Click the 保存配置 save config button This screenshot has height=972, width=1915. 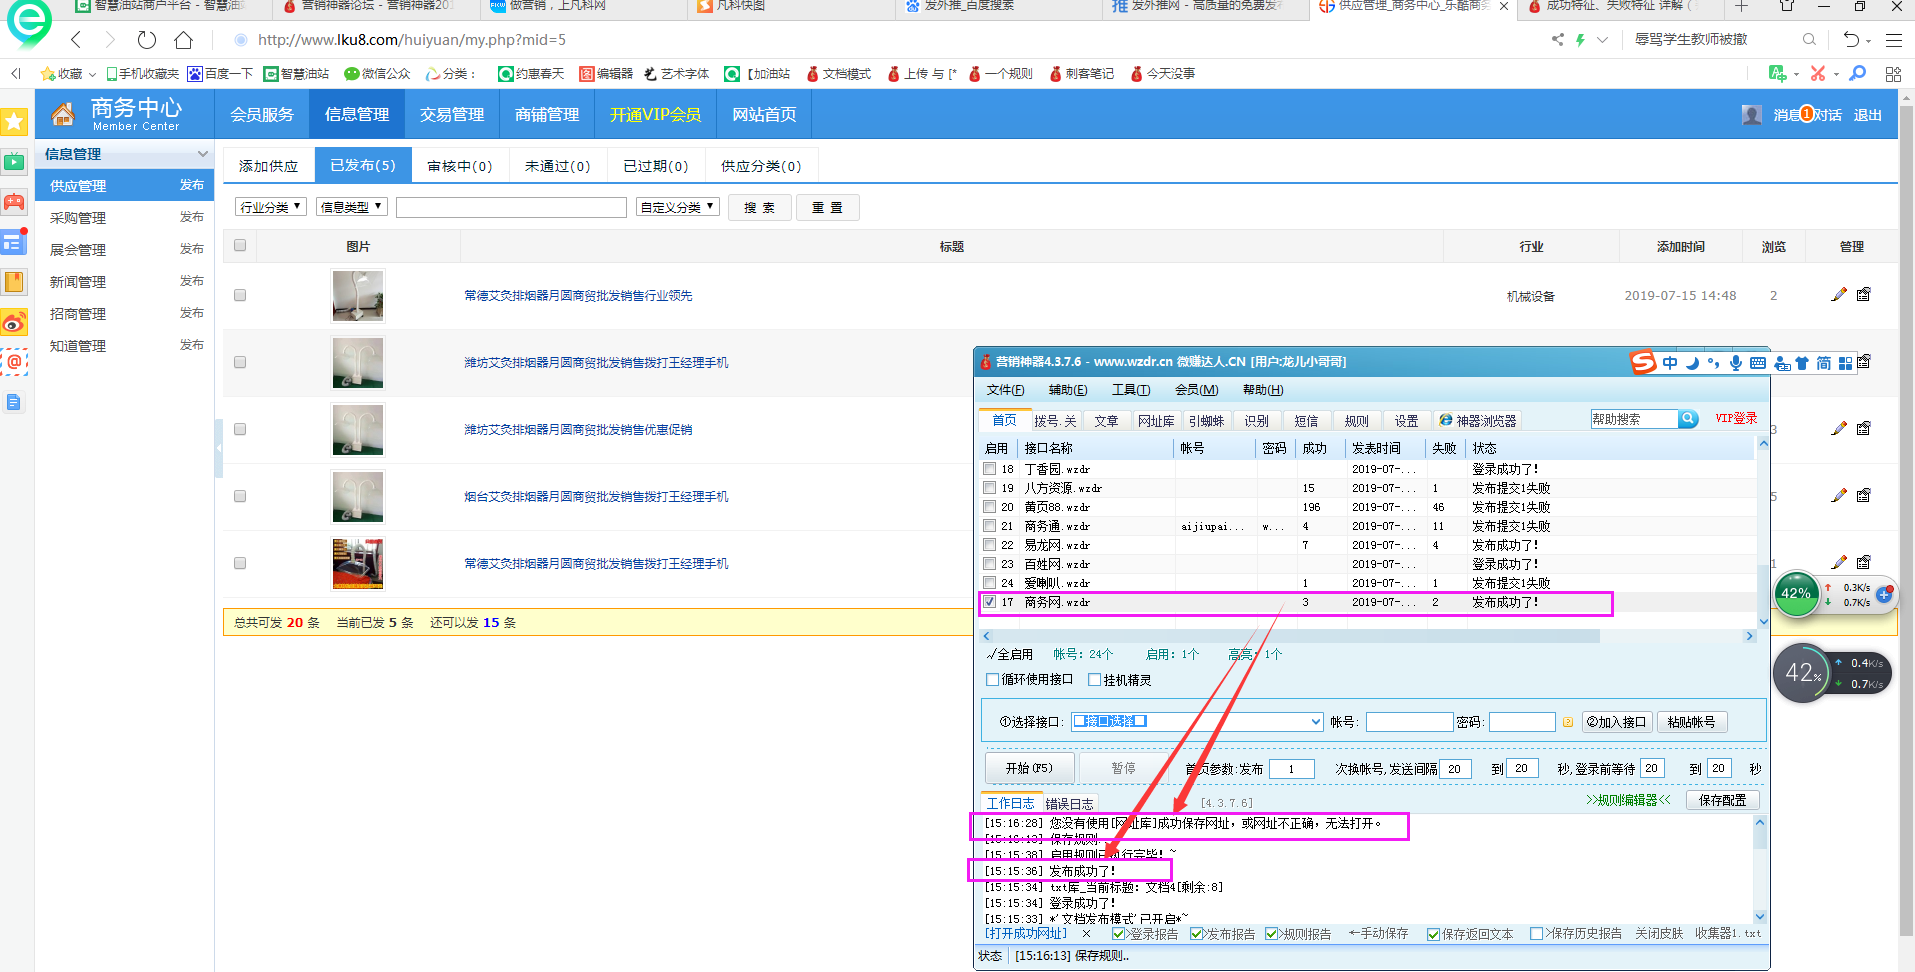[x=1722, y=800]
